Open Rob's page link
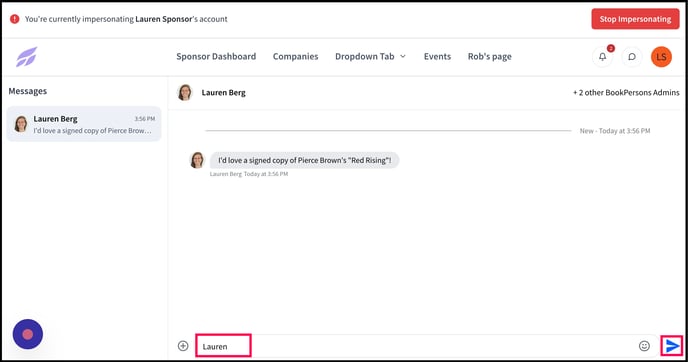The width and height of the screenshot is (688, 362). click(489, 57)
